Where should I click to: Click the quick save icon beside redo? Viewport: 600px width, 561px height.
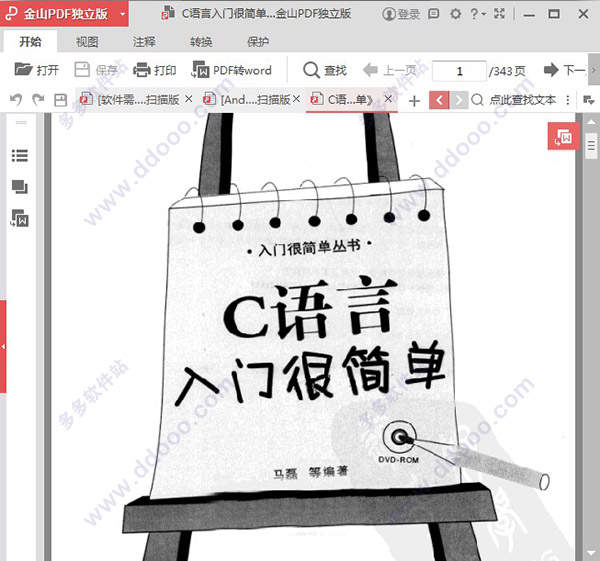click(x=60, y=100)
